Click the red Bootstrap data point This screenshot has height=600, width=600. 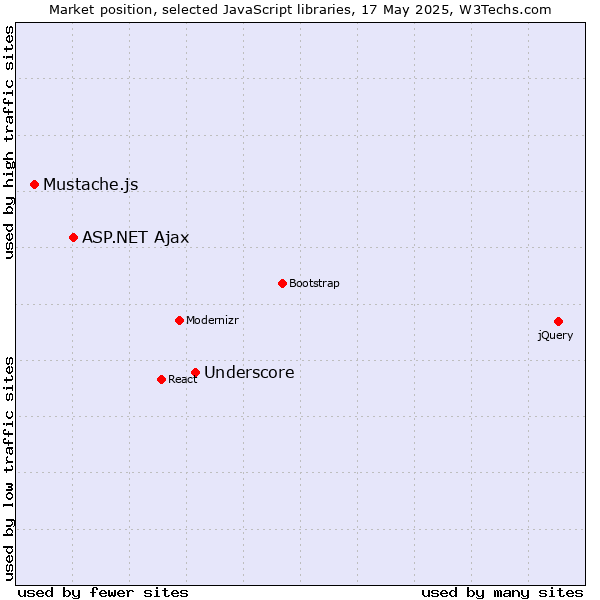click(282, 284)
